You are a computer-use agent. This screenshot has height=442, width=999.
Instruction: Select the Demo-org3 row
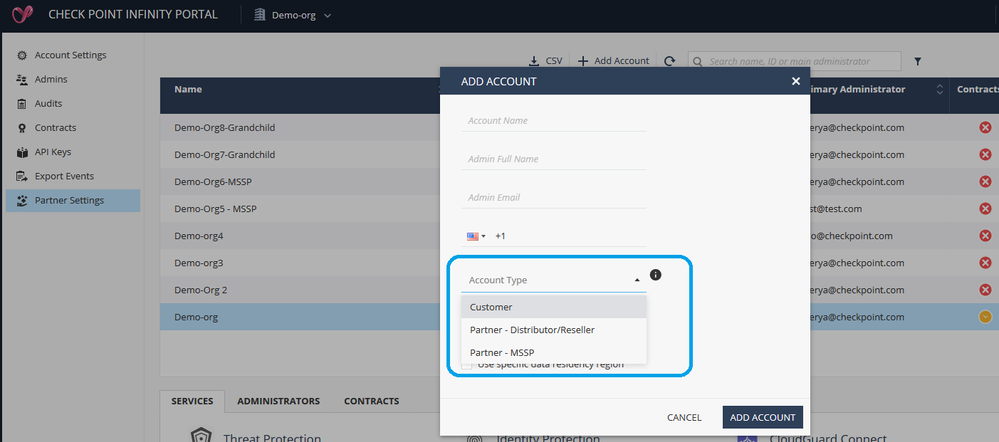click(300, 263)
